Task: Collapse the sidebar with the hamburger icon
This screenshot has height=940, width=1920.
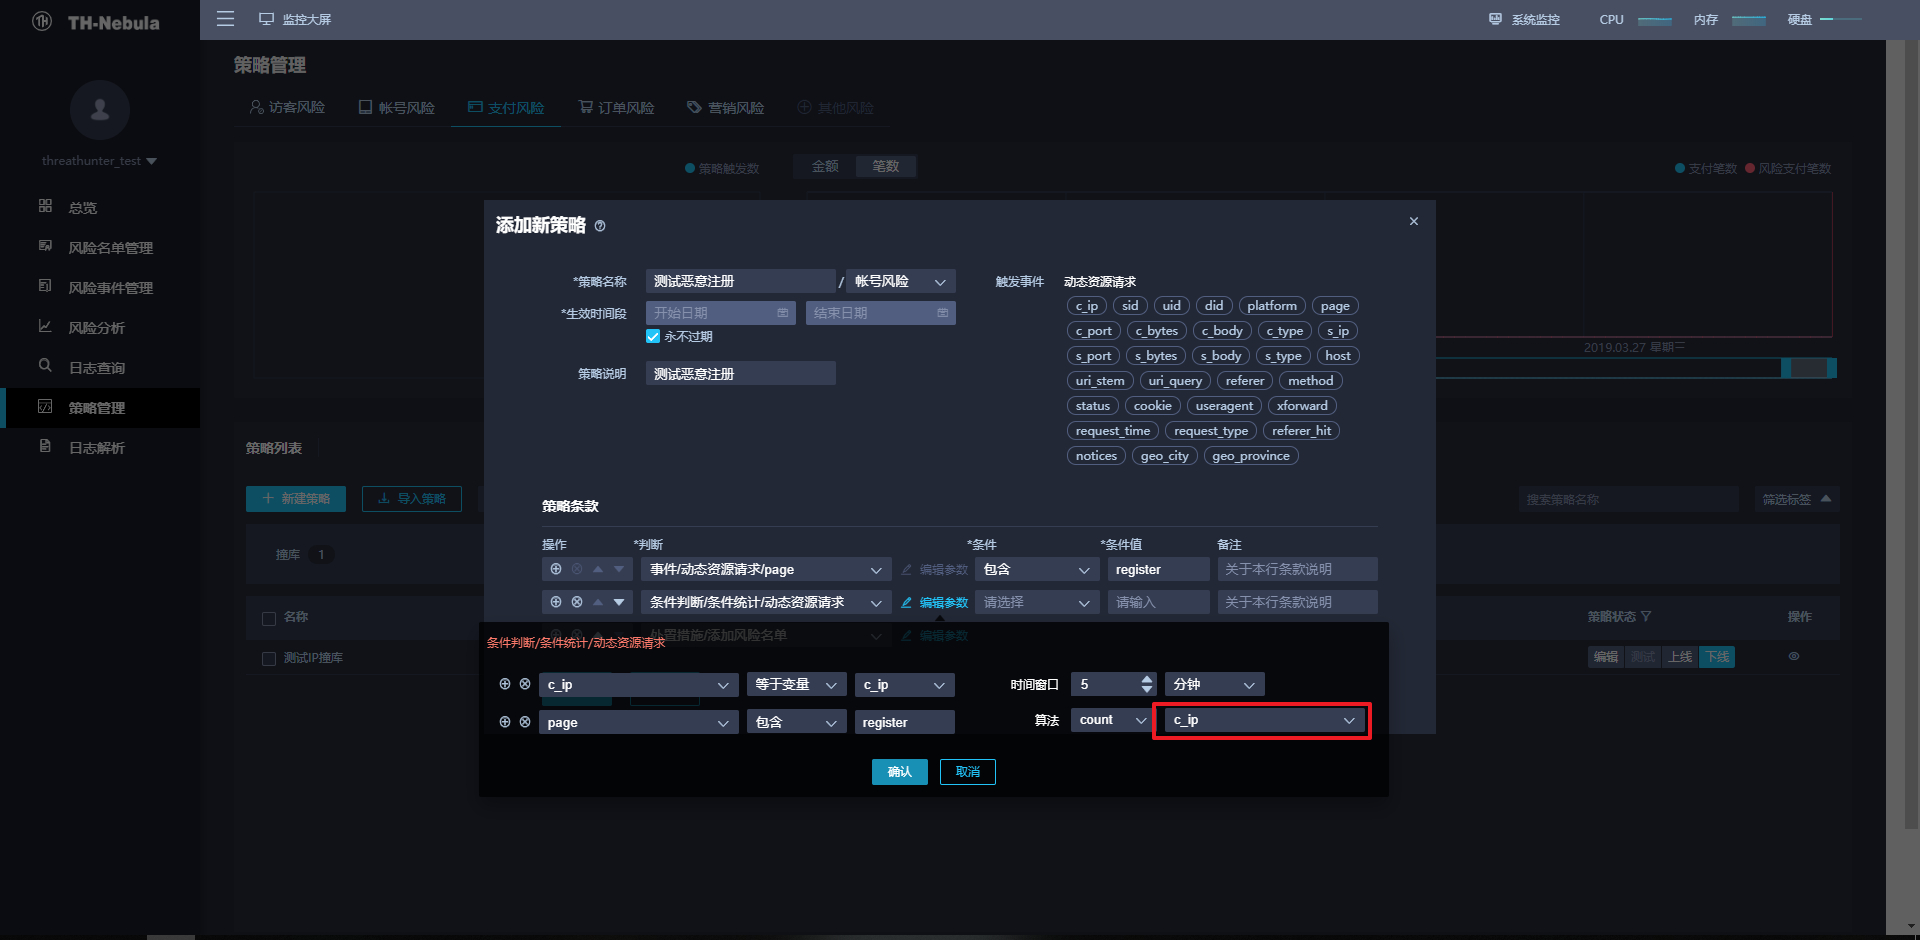Action: click(x=226, y=19)
